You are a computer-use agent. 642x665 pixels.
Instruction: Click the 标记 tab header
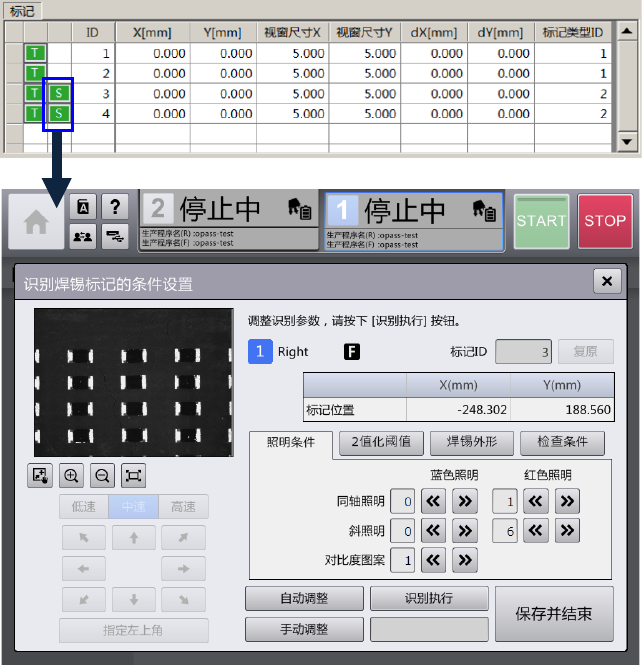22,11
